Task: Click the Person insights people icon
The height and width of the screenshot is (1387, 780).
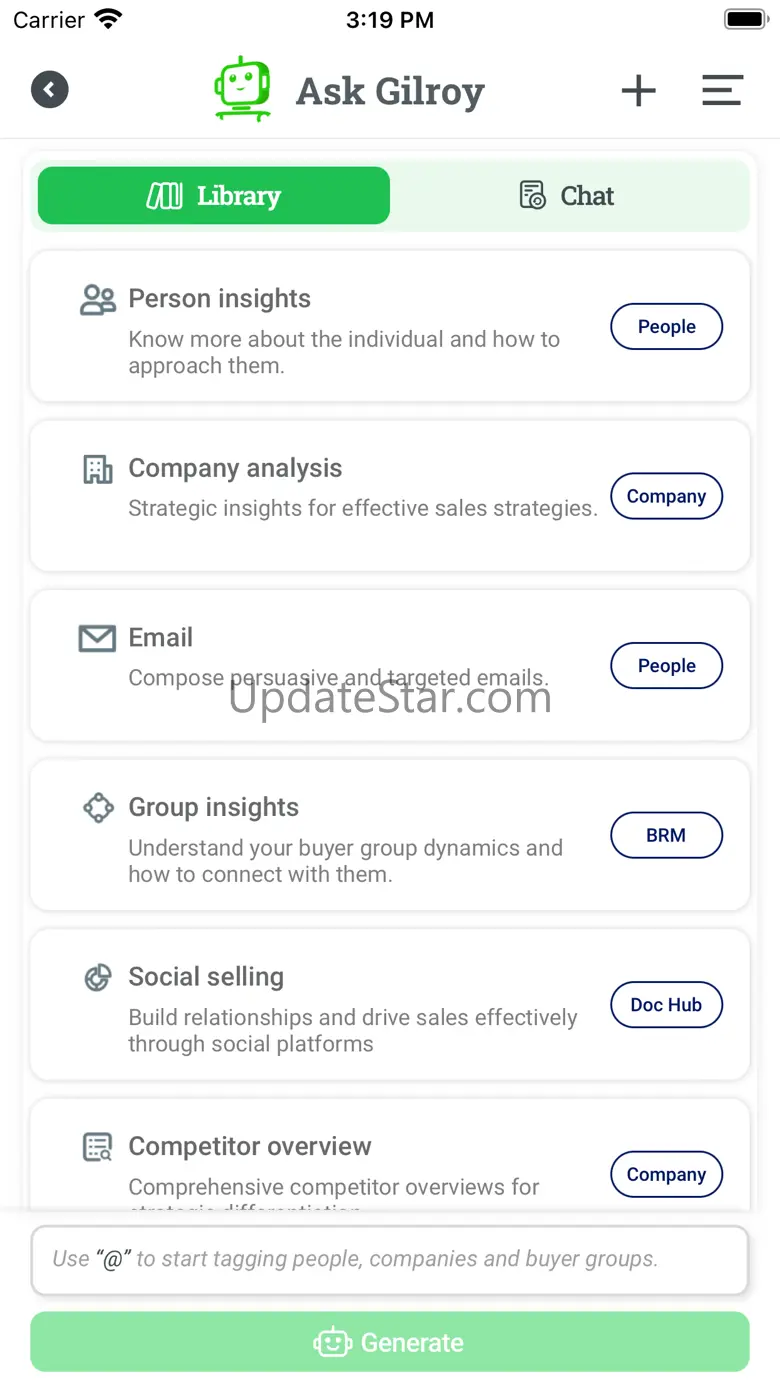Action: (97, 300)
